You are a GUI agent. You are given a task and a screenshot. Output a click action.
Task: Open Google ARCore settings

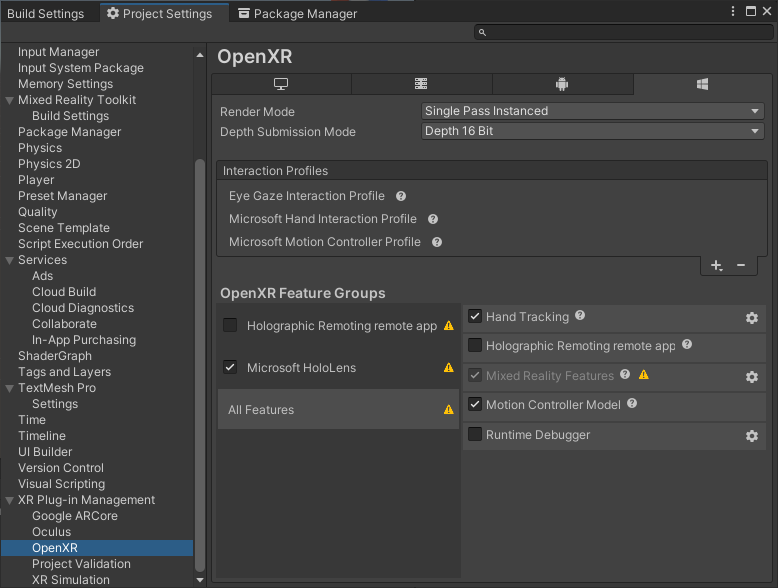75,516
